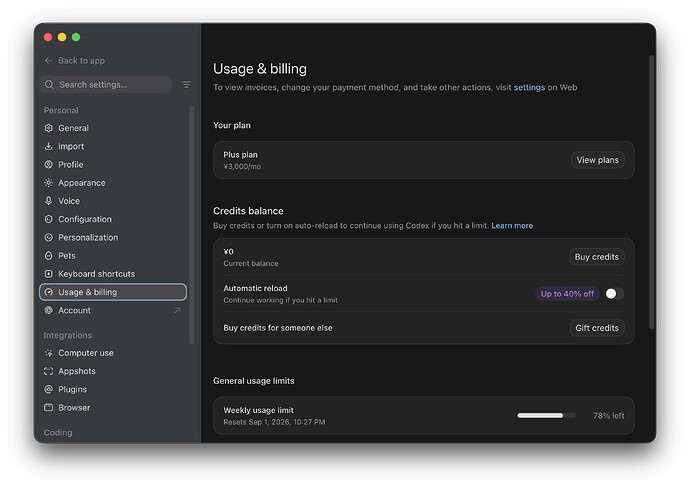
Task: Open Personalization settings
Action: pos(113,237)
